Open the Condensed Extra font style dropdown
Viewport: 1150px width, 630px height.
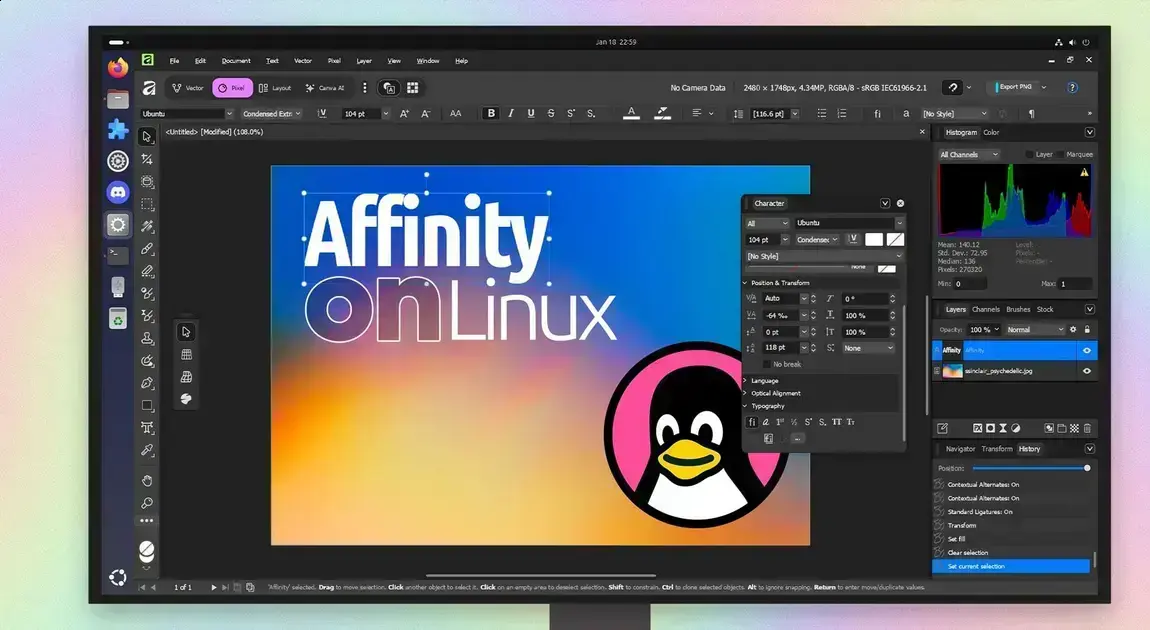click(x=271, y=114)
